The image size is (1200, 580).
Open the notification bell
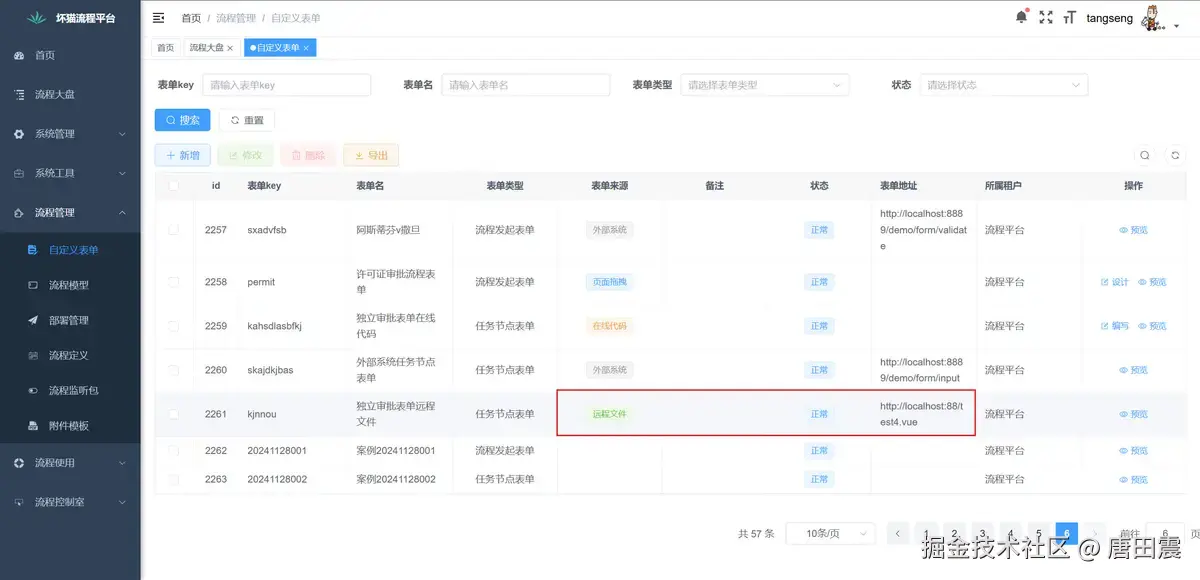coord(1021,17)
